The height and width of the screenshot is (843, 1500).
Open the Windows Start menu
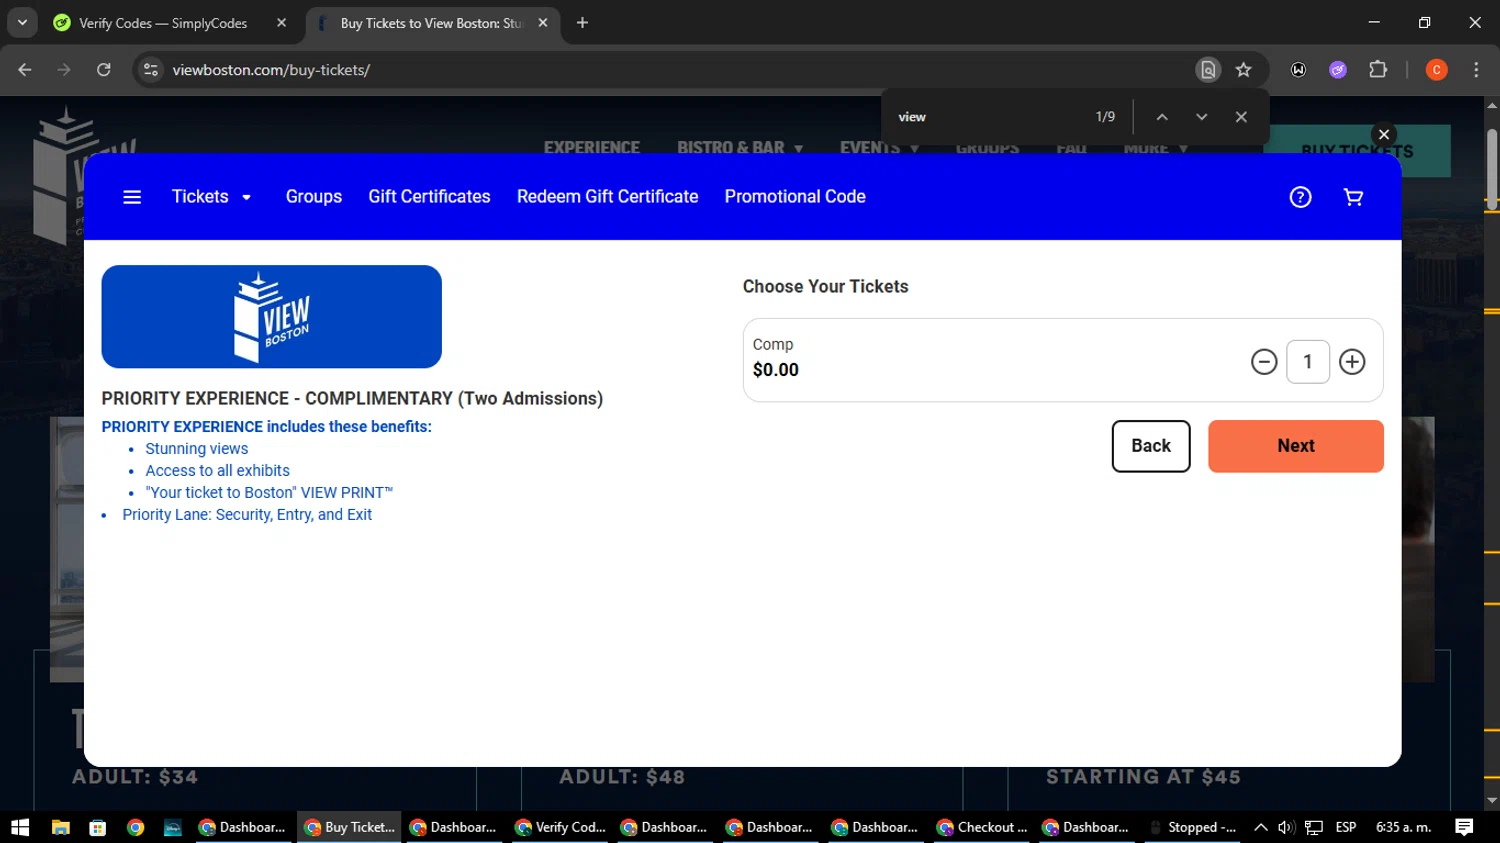20,827
